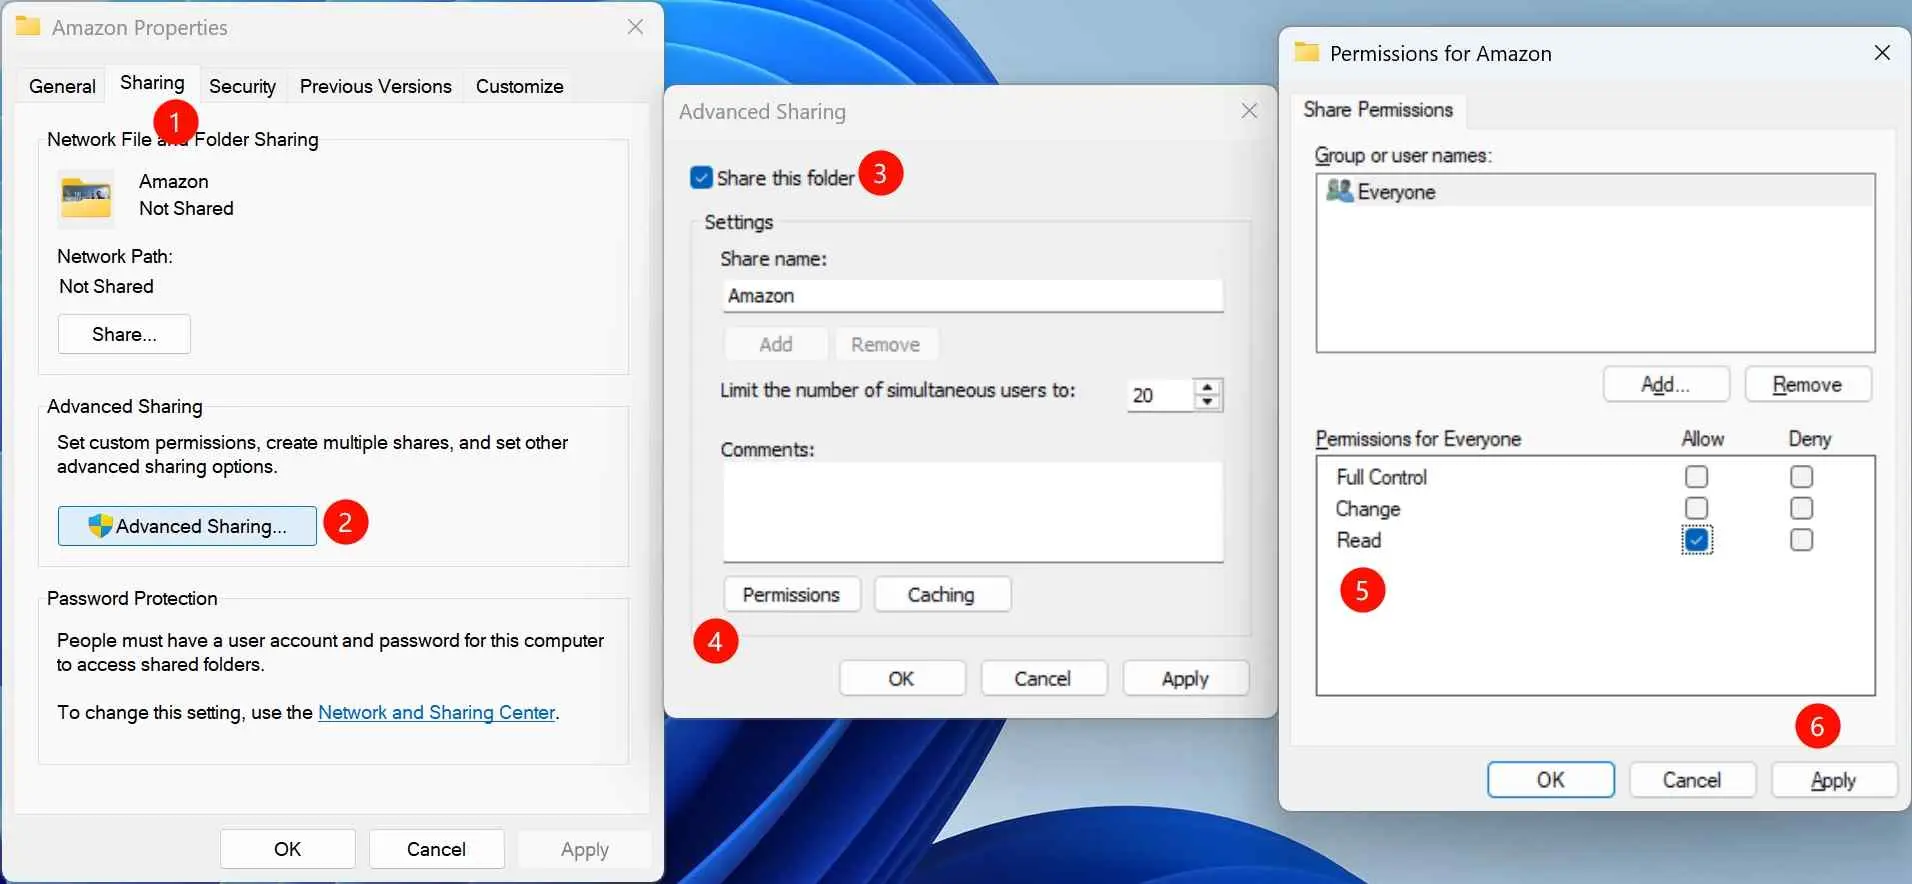The height and width of the screenshot is (884, 1912).
Task: Switch to the Customize tab
Action: coord(519,86)
